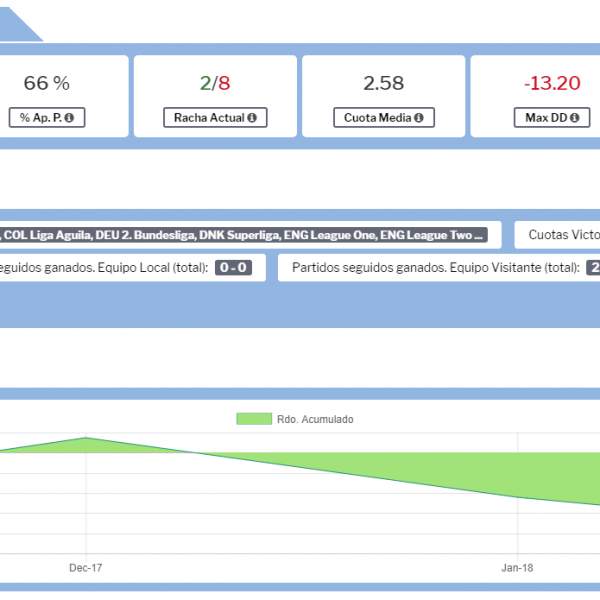Screen dimensions: 600x600
Task: Open the Cuota Media info icon tooltip
Action: [x=418, y=118]
